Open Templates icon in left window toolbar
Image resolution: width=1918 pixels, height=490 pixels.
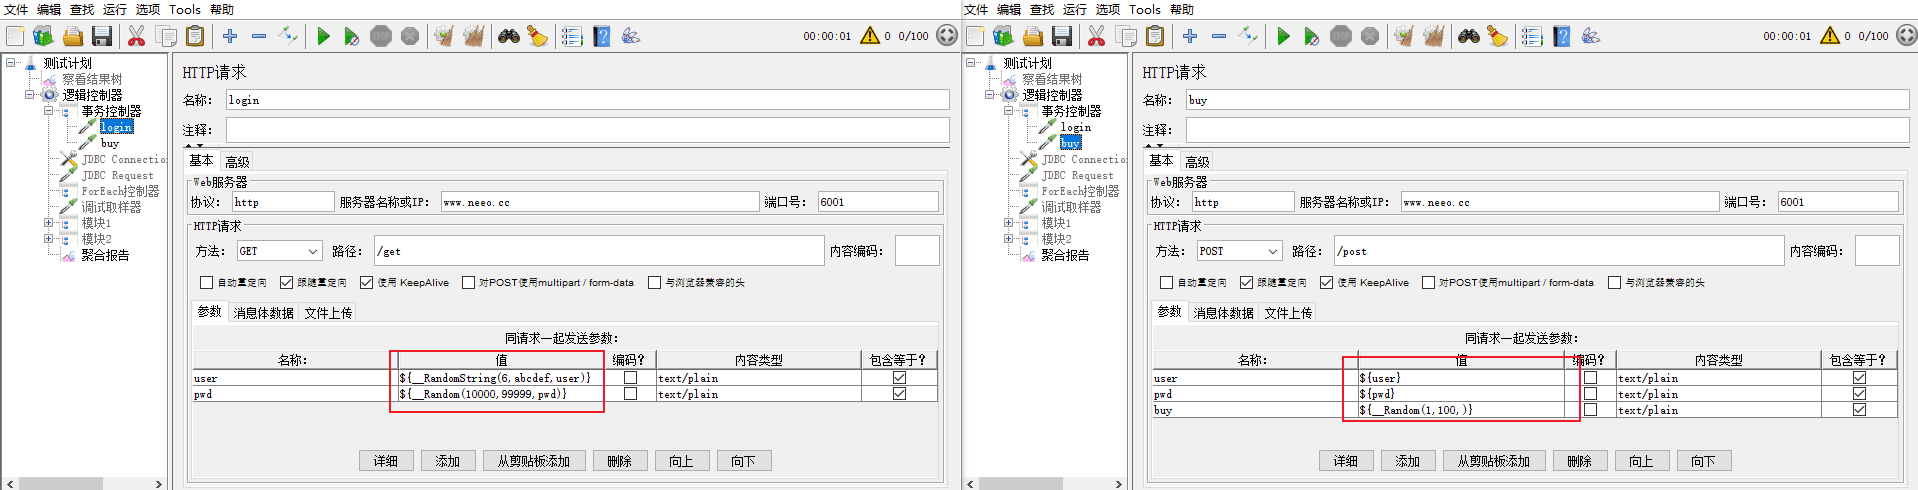43,36
